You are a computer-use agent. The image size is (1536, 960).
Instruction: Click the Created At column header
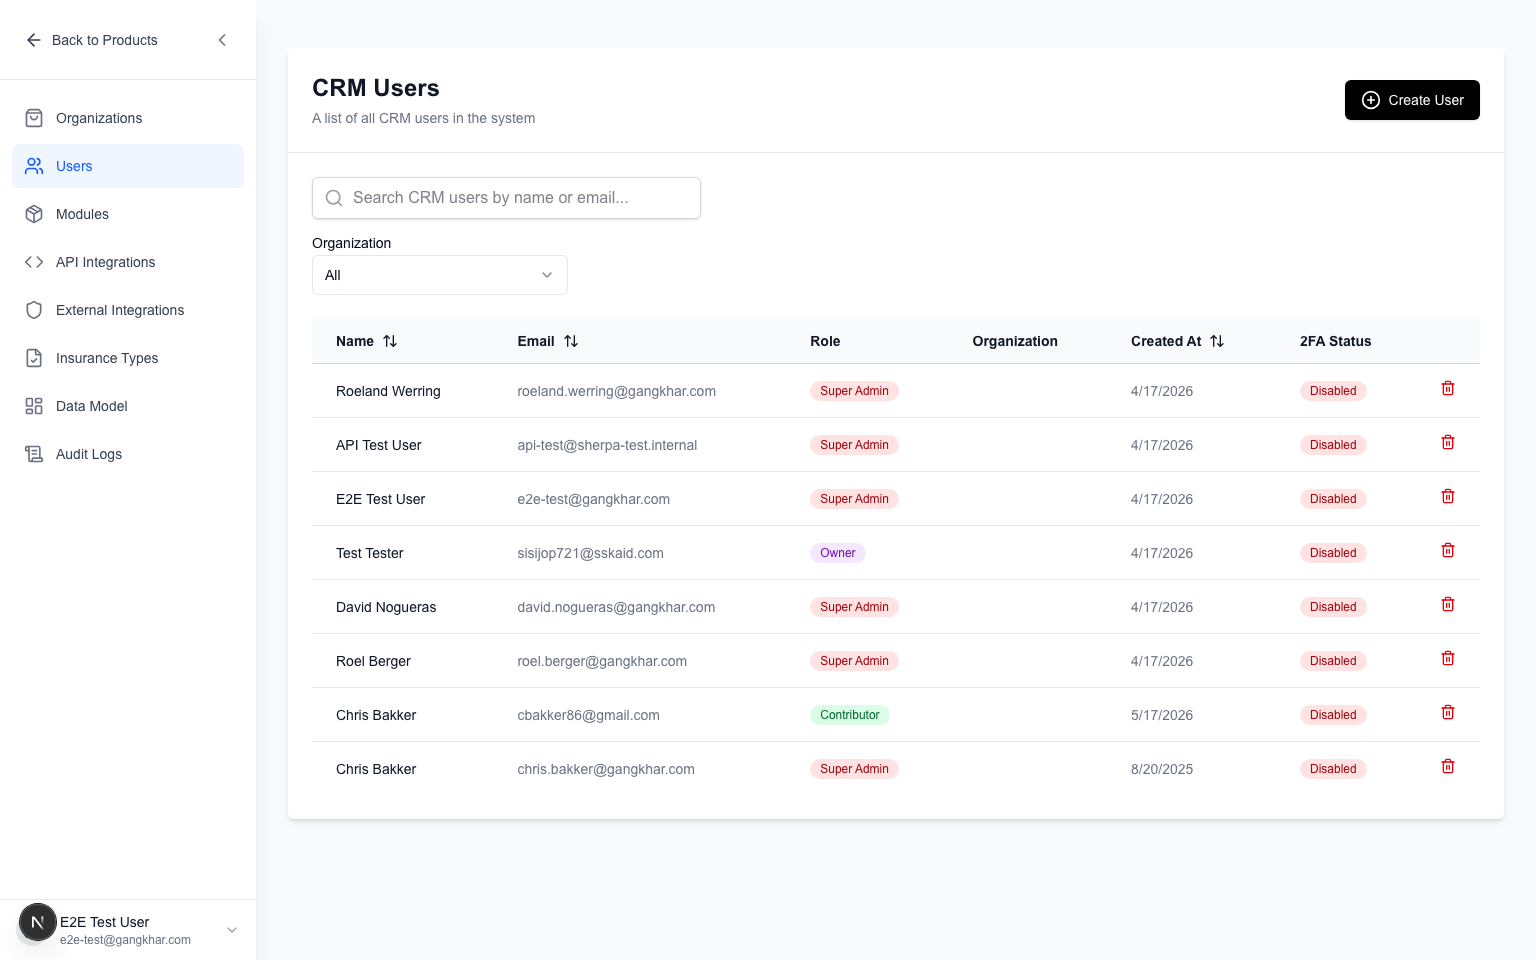pos(1166,341)
